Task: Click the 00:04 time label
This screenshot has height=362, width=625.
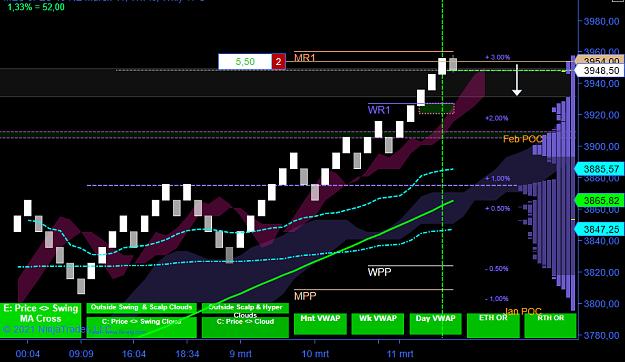Action: pos(28,354)
